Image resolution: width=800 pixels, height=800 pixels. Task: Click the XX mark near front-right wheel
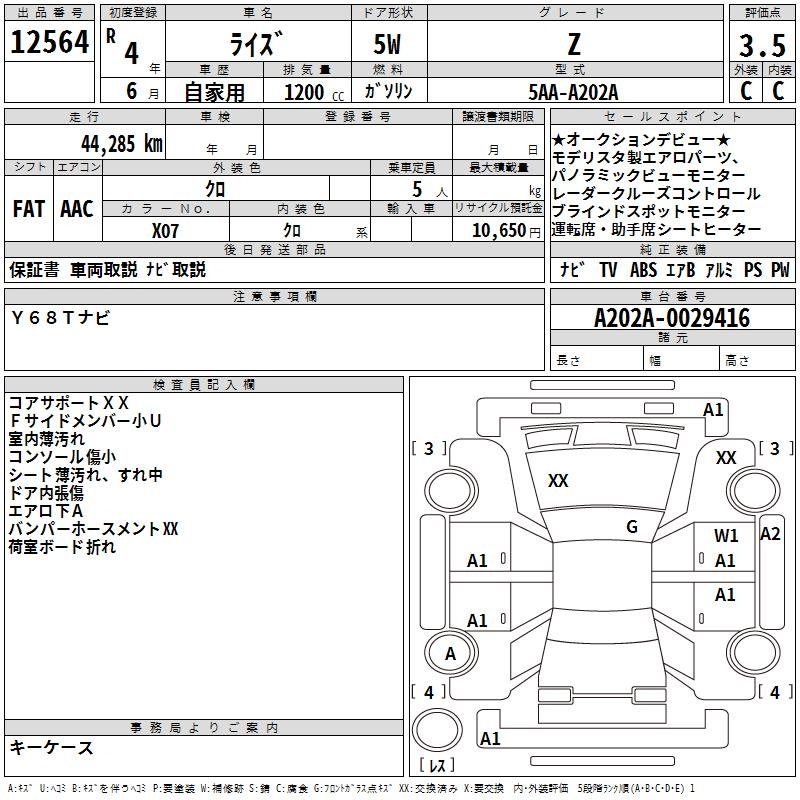pos(726,457)
